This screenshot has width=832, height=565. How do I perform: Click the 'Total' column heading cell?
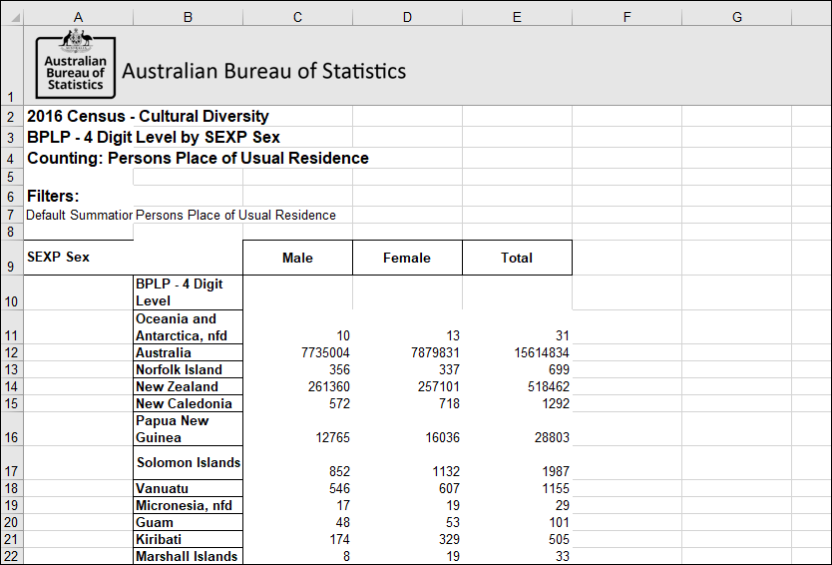coord(517,258)
